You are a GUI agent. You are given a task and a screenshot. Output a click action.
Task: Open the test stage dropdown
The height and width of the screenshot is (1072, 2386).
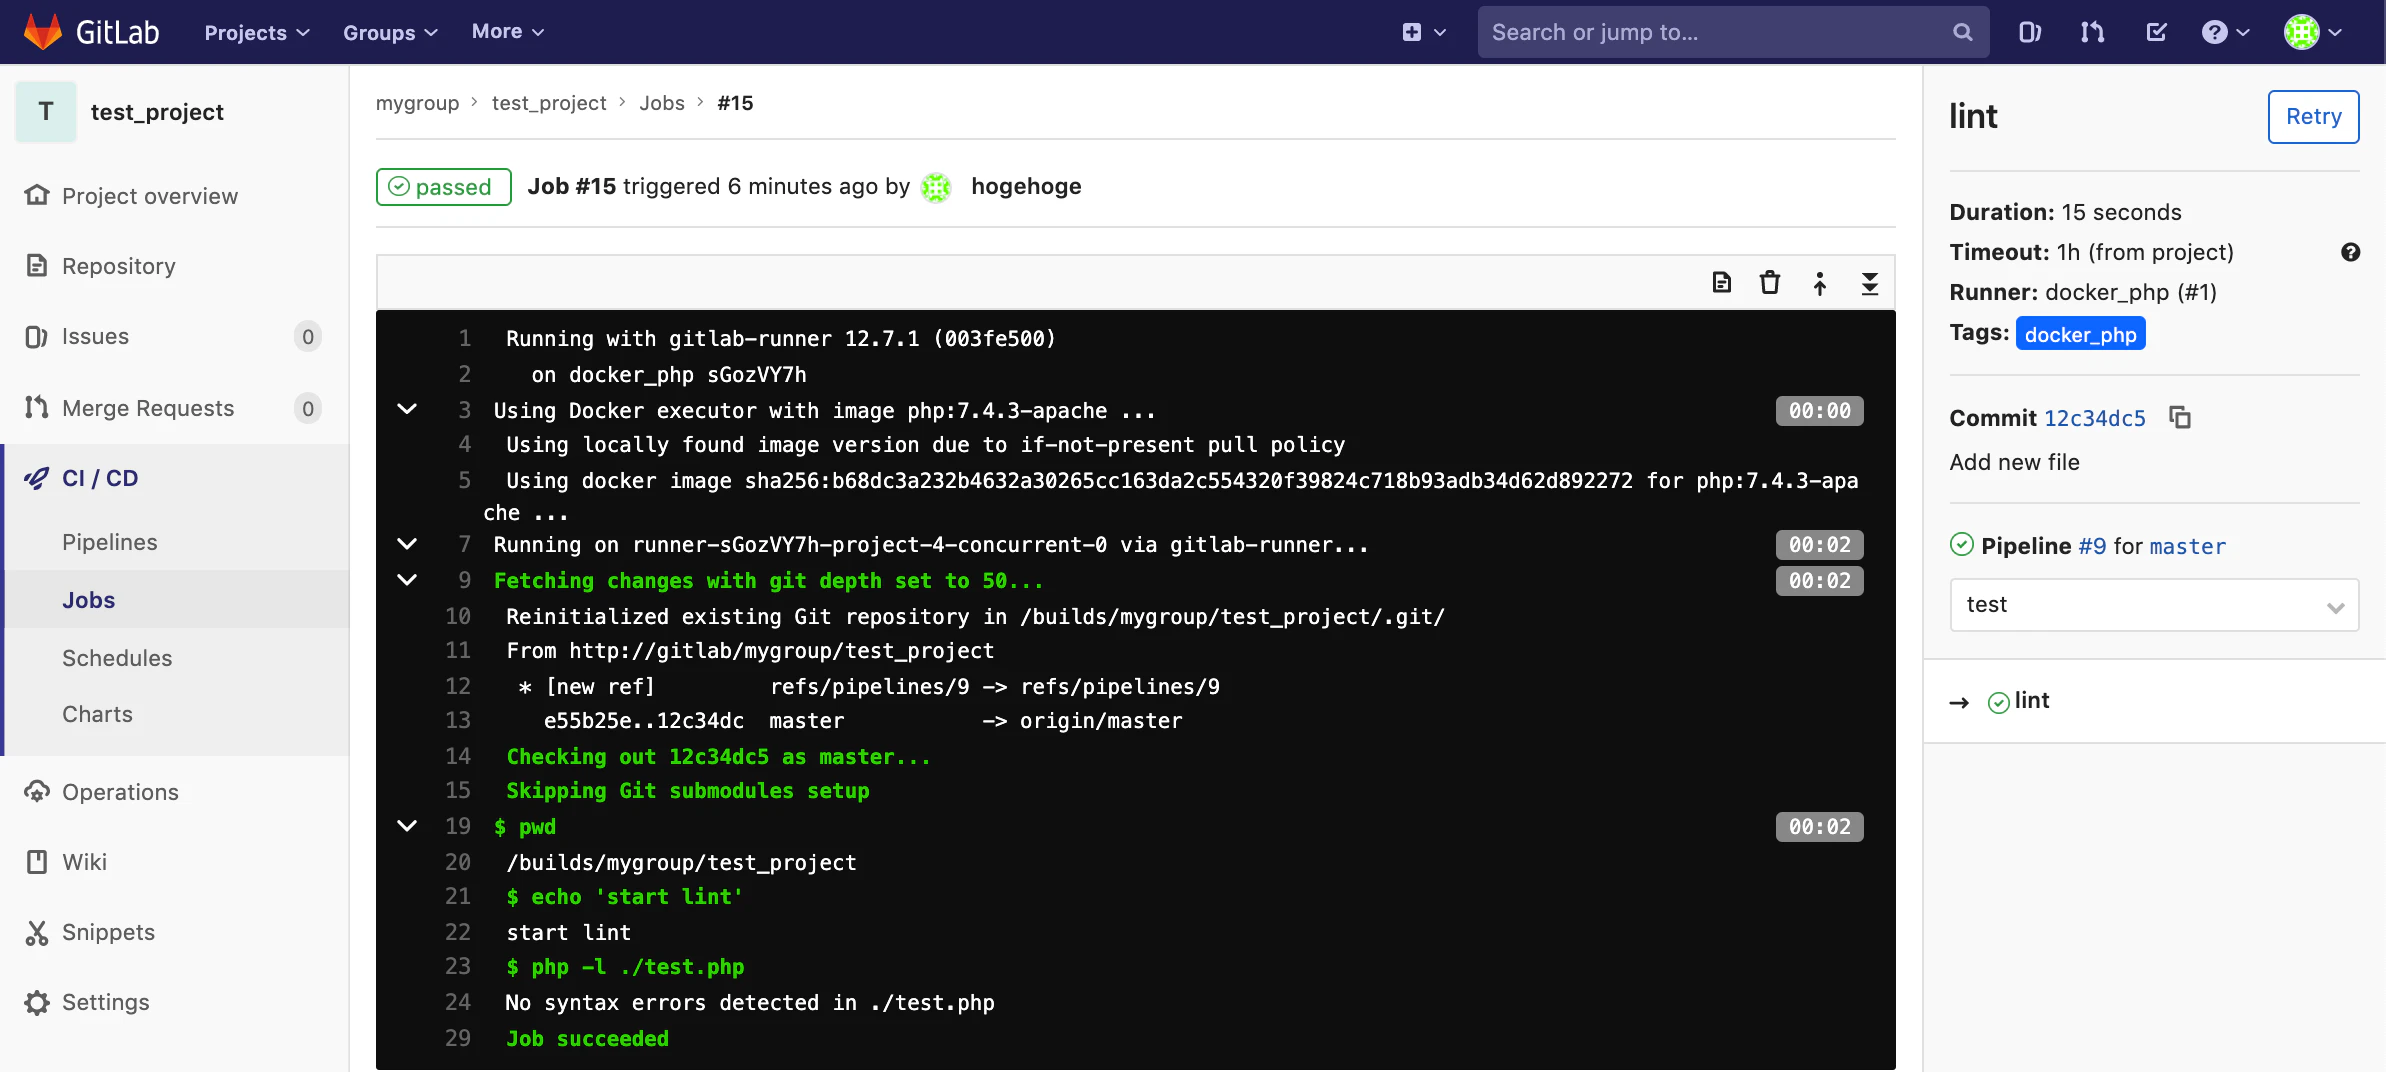pyautogui.click(x=2154, y=605)
